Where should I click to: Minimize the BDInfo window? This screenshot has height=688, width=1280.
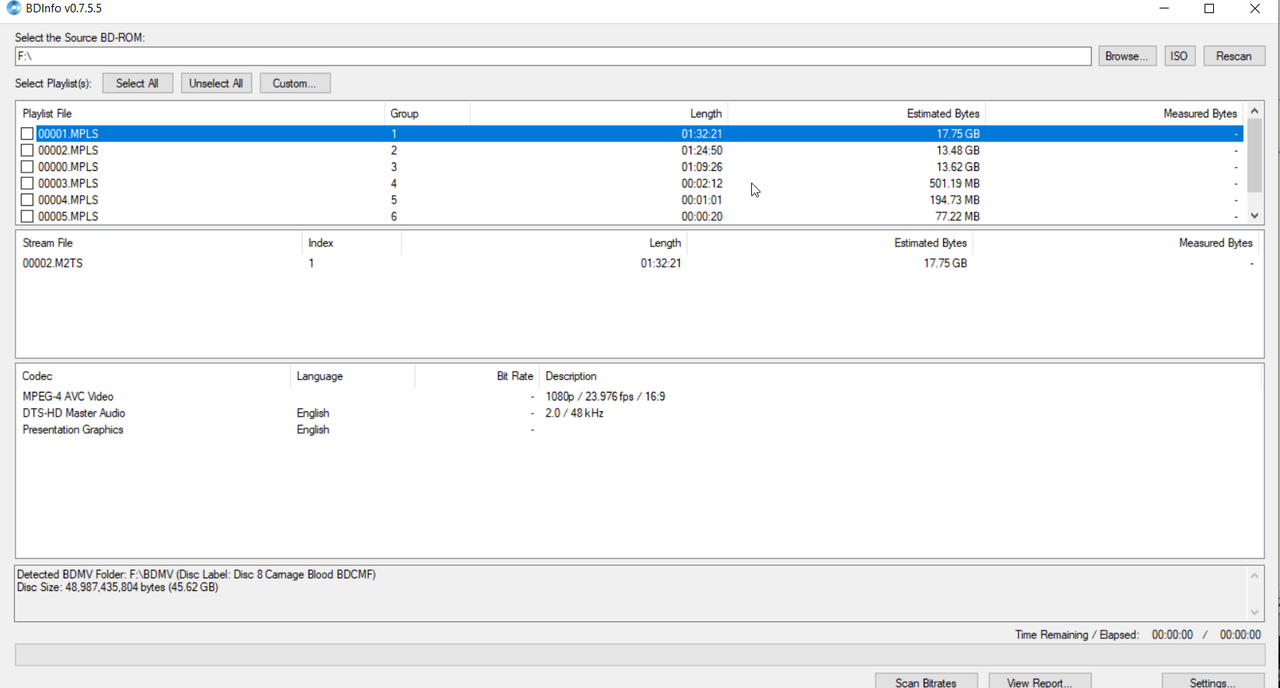coord(1164,9)
